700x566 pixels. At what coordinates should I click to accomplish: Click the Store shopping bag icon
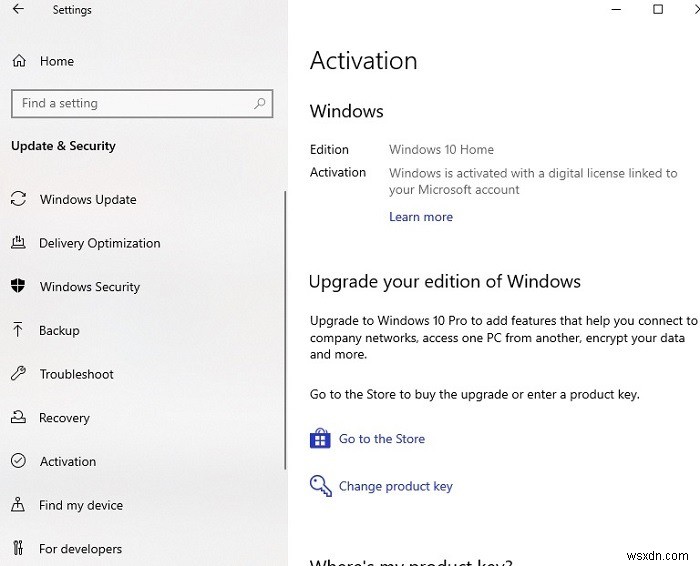click(x=320, y=438)
